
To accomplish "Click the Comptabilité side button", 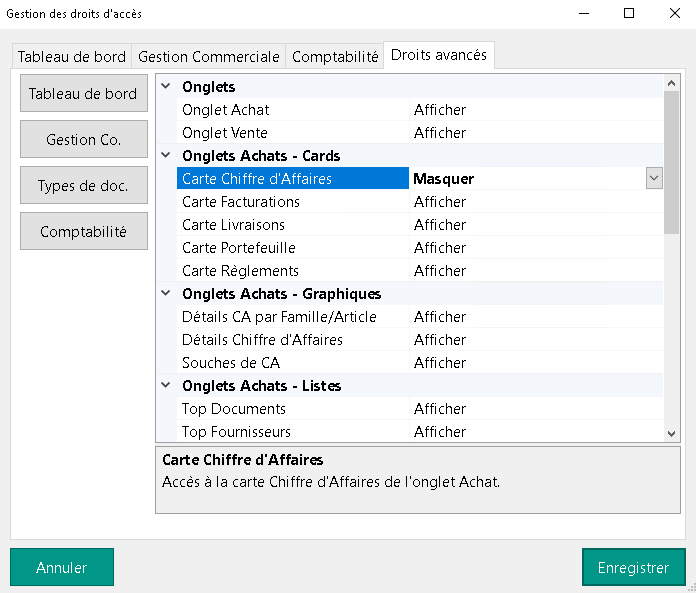I will pos(83,232).
